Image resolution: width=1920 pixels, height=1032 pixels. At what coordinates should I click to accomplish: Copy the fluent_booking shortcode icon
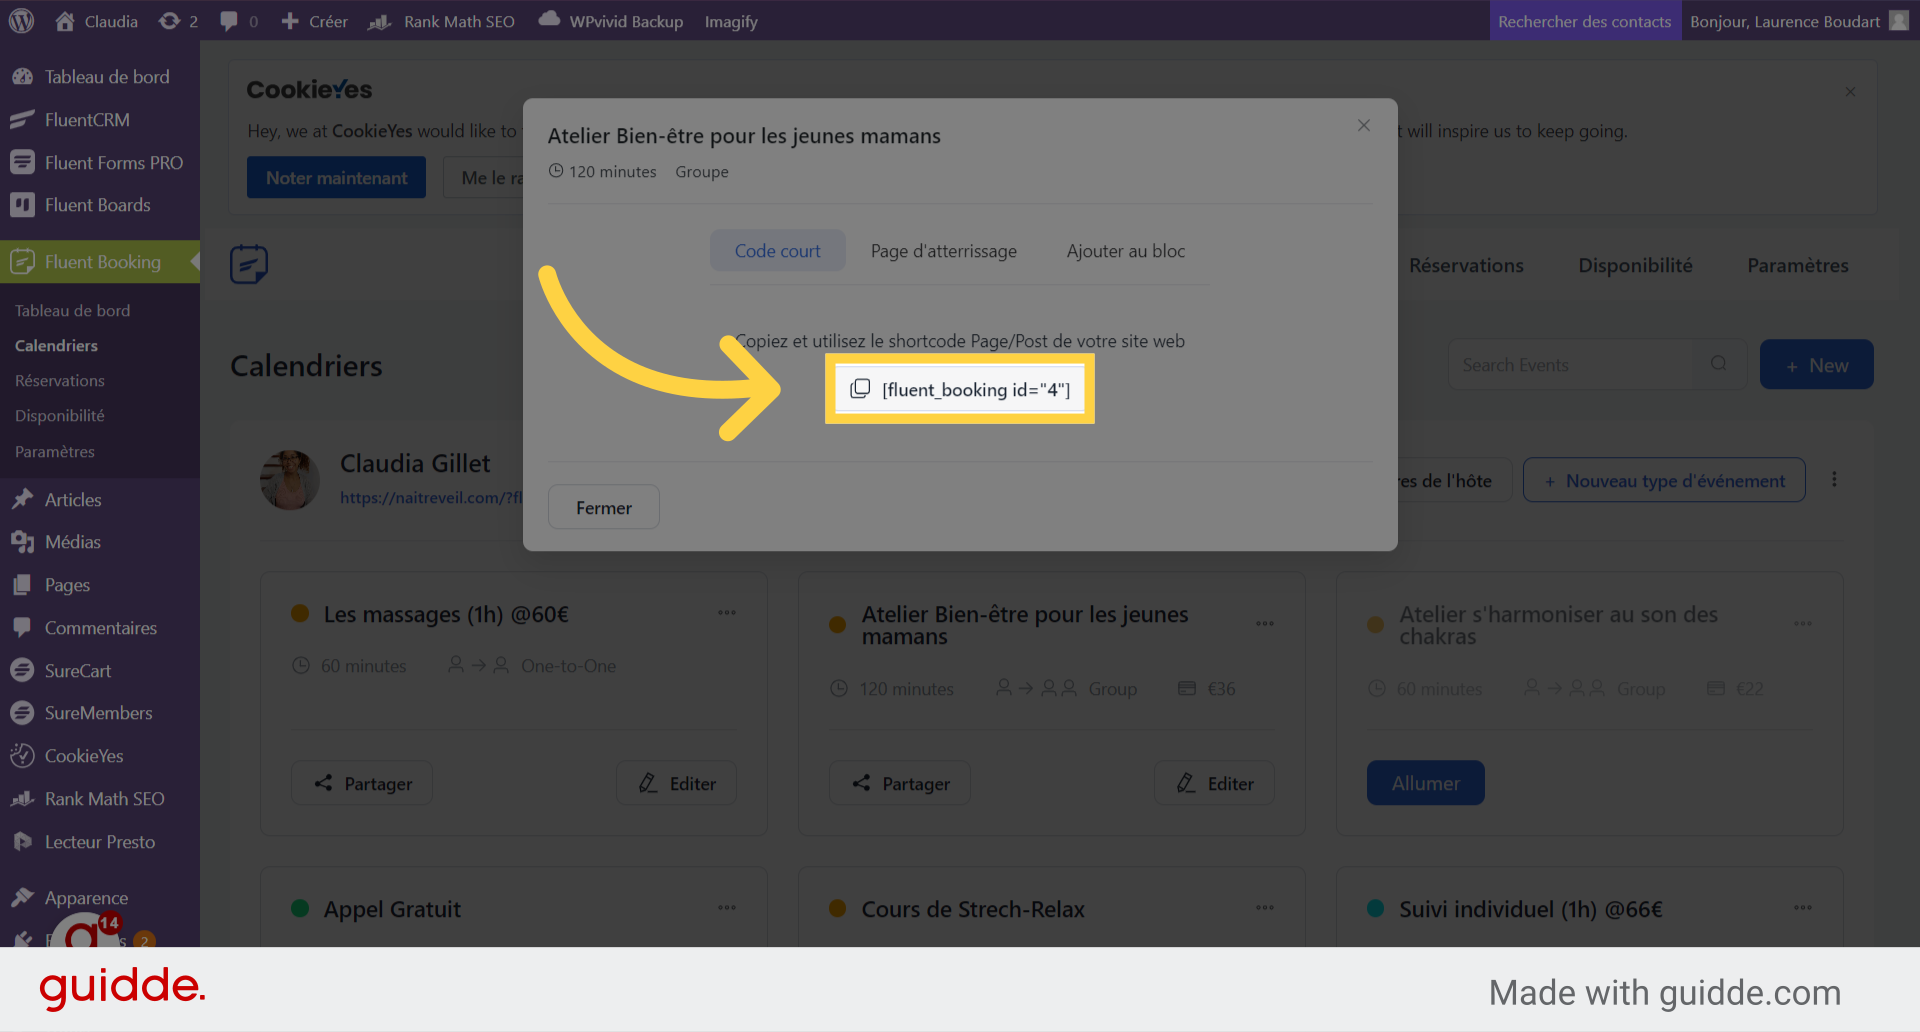coord(860,389)
